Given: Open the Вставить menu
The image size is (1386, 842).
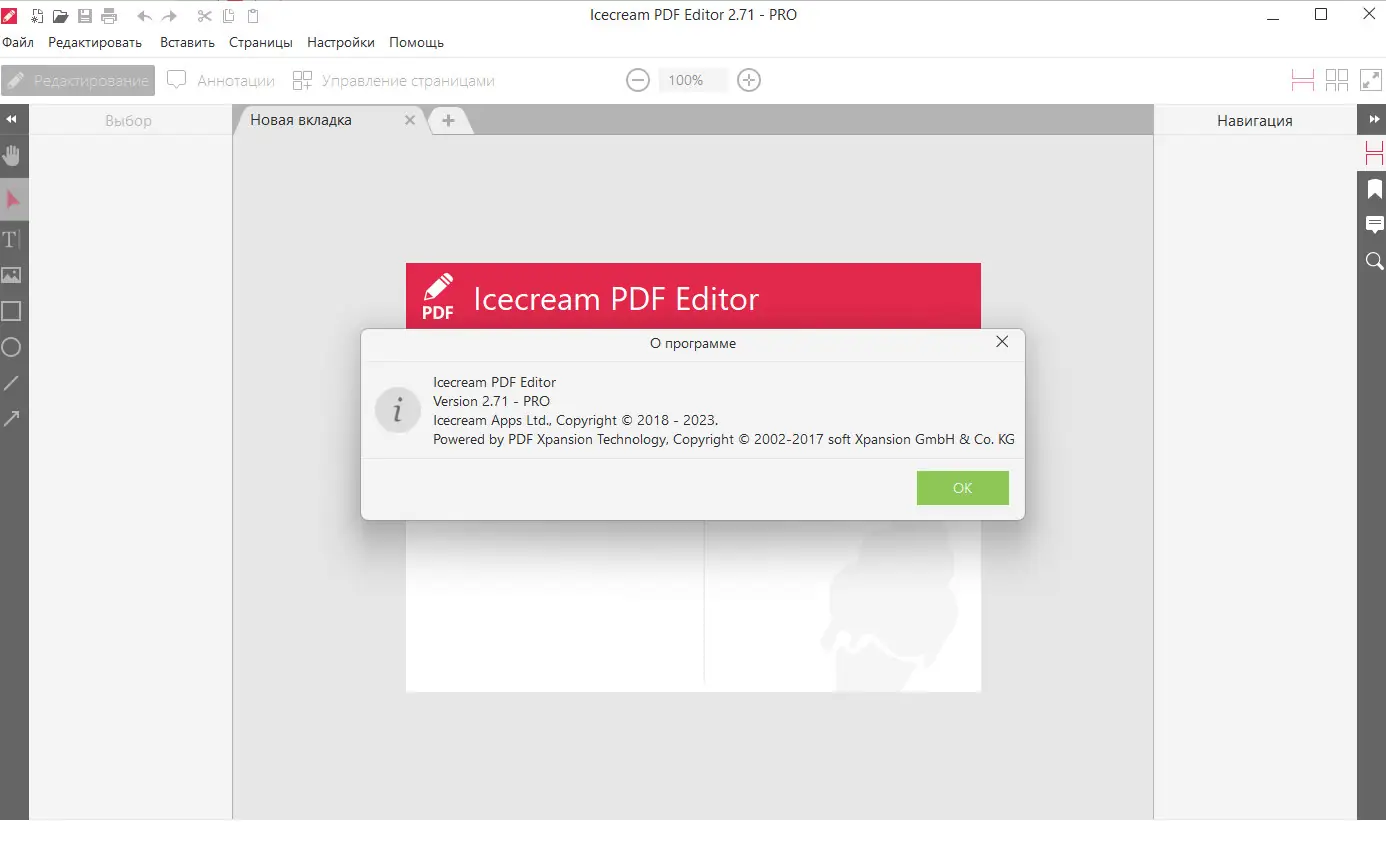Looking at the screenshot, I should pyautogui.click(x=187, y=43).
